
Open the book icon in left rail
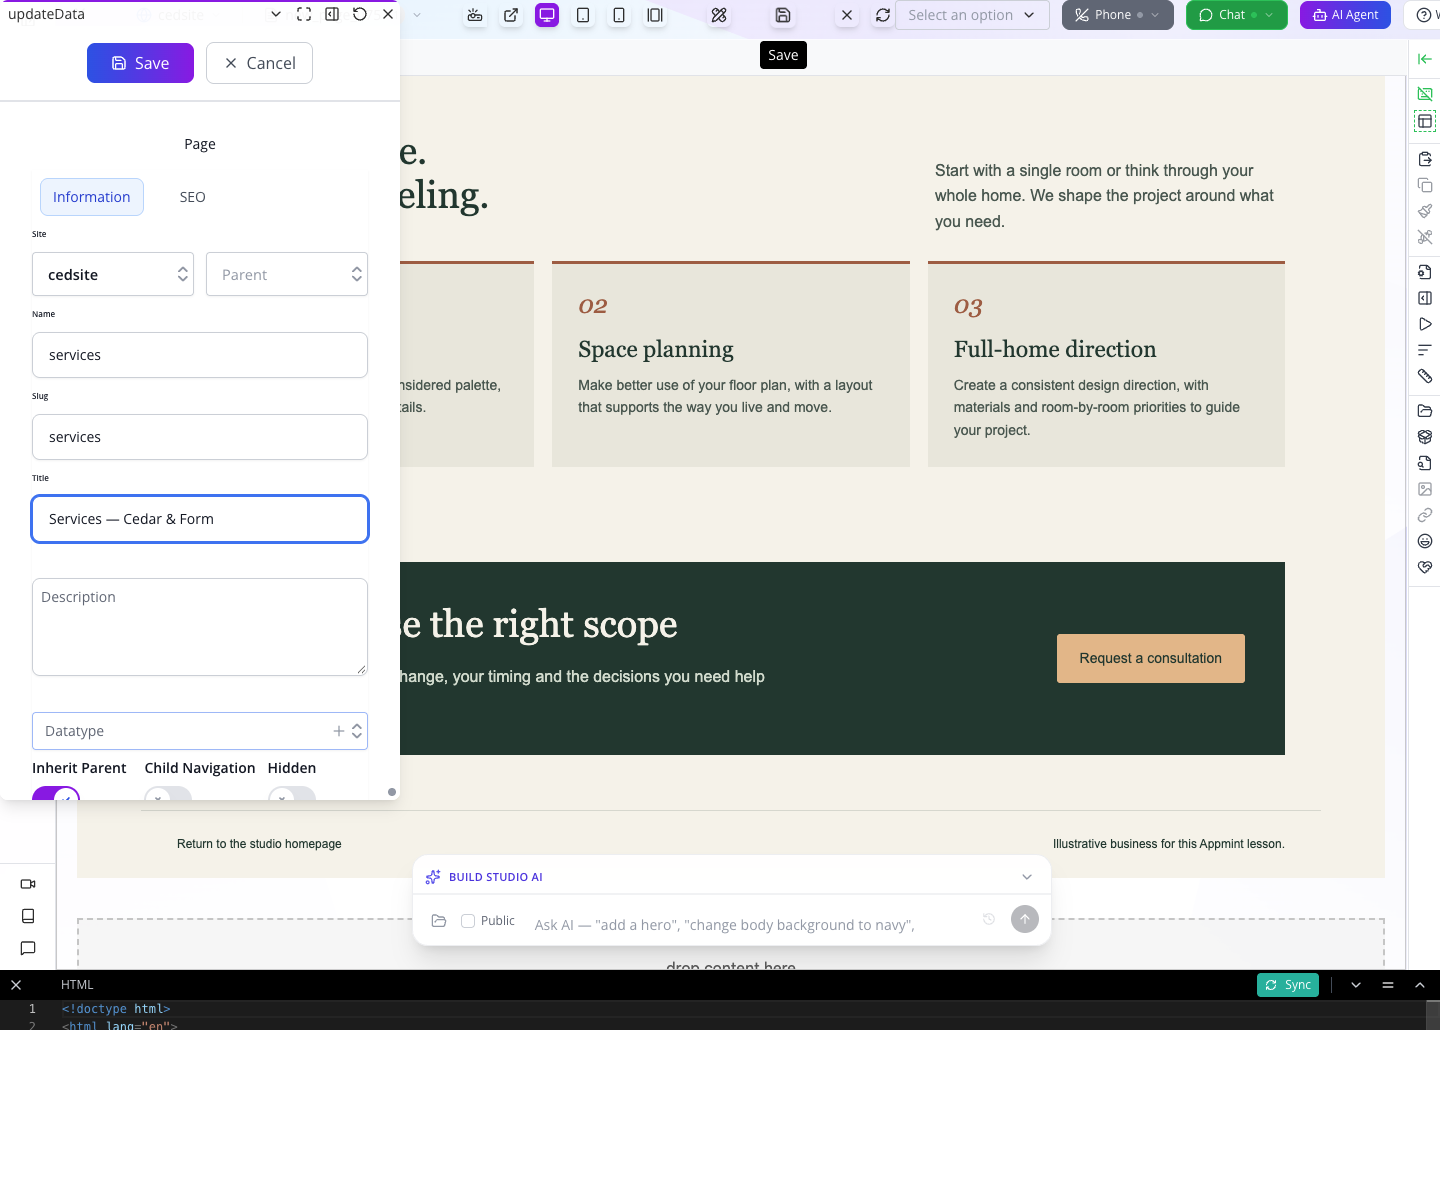(28, 916)
